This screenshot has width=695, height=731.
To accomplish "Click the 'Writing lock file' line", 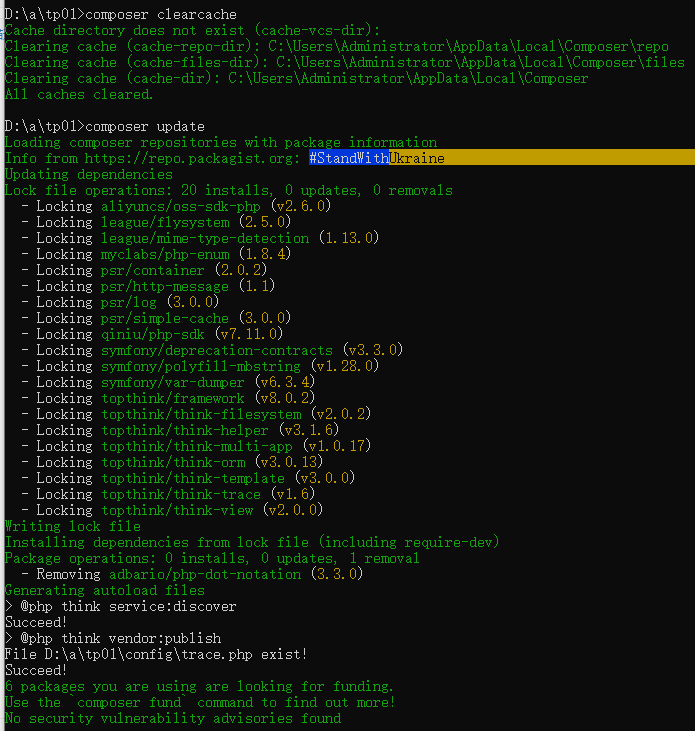I will (x=72, y=526).
